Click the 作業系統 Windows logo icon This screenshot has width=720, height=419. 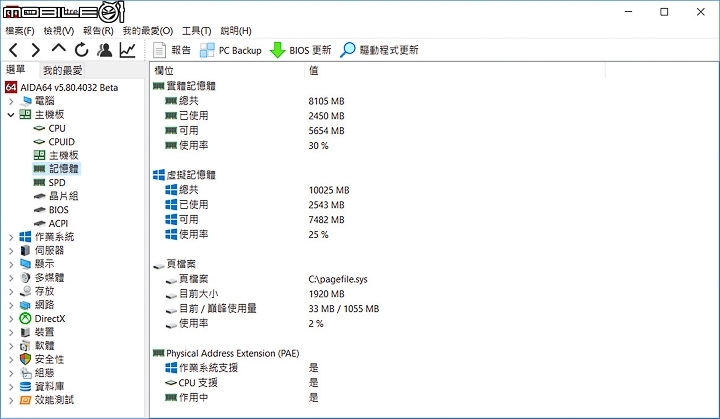pyautogui.click(x=25, y=237)
